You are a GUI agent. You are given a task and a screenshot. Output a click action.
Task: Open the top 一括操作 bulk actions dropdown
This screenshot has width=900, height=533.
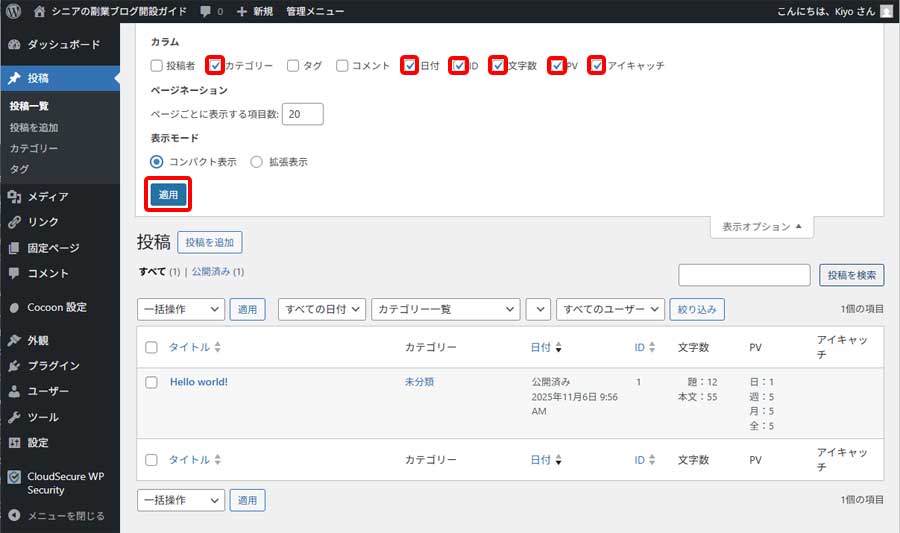(181, 309)
